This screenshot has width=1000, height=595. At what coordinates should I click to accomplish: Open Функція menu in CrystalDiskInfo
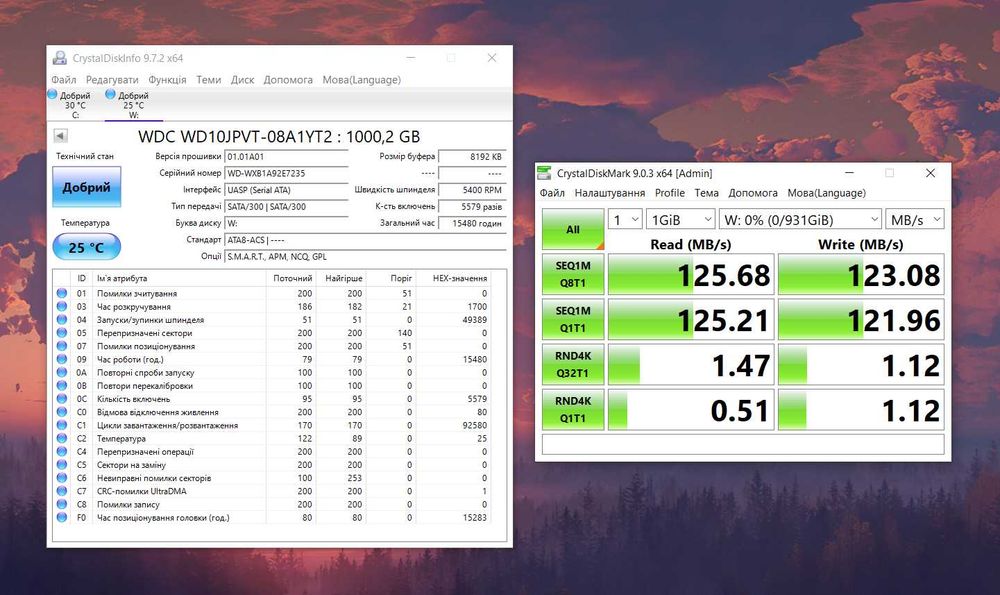(x=167, y=80)
